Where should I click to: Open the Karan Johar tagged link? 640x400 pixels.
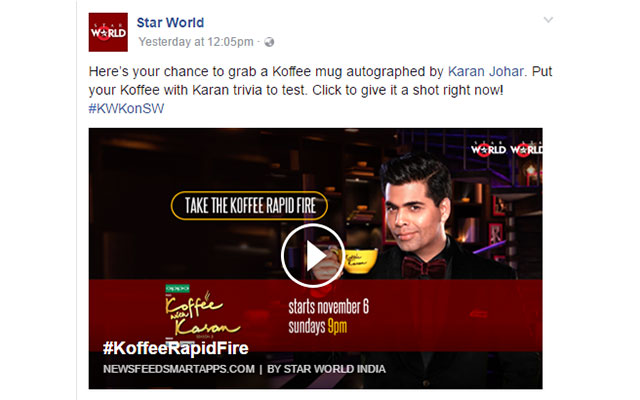tap(486, 71)
